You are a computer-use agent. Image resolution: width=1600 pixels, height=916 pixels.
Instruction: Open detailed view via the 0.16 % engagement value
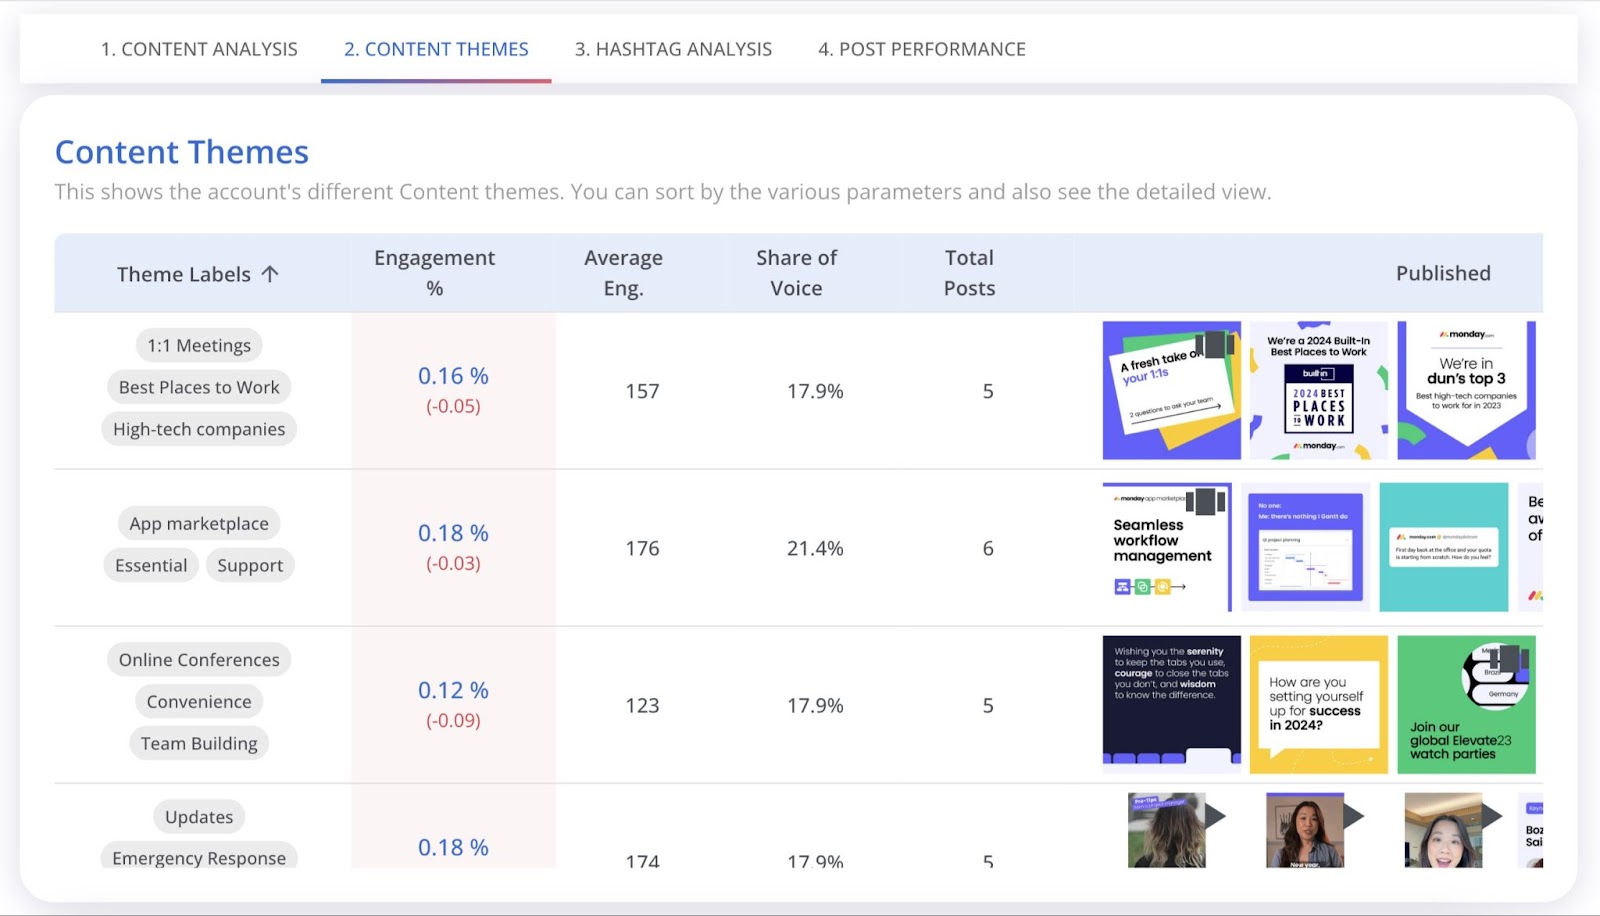(453, 376)
